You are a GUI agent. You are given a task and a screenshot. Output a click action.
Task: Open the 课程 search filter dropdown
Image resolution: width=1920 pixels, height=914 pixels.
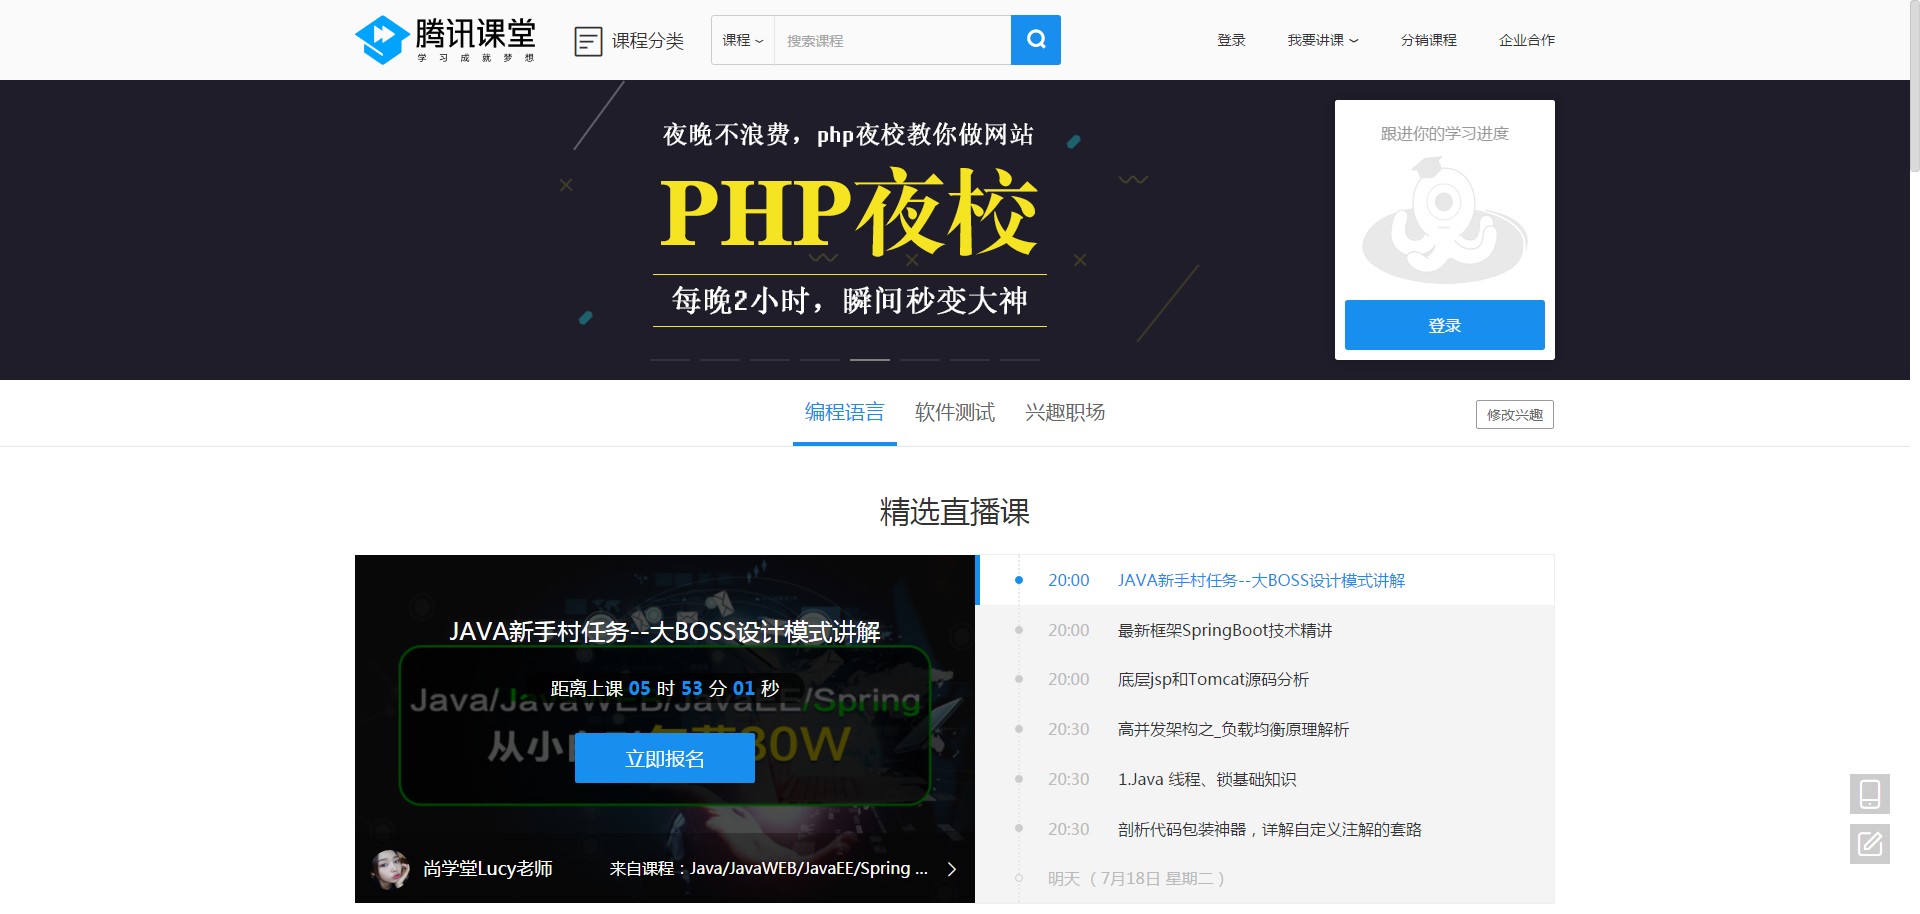(742, 40)
